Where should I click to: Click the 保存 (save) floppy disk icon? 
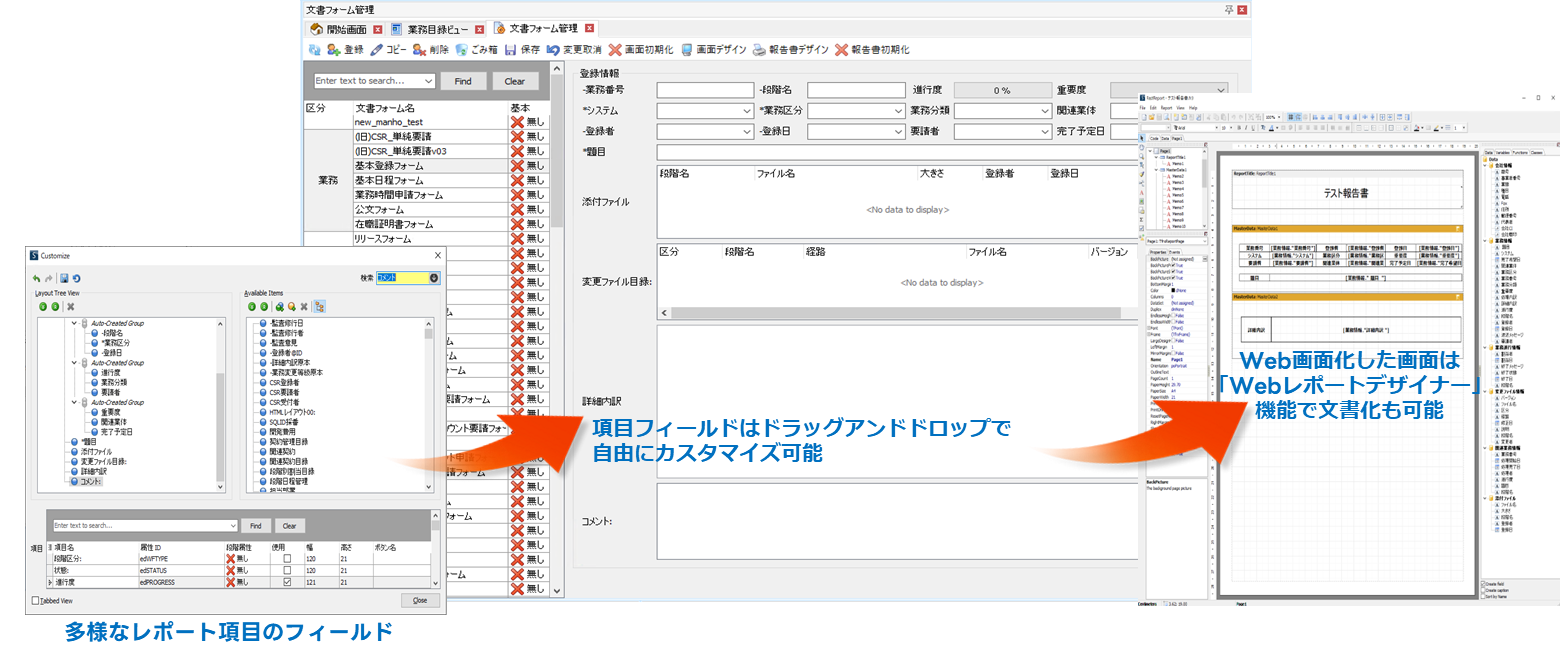pos(510,49)
